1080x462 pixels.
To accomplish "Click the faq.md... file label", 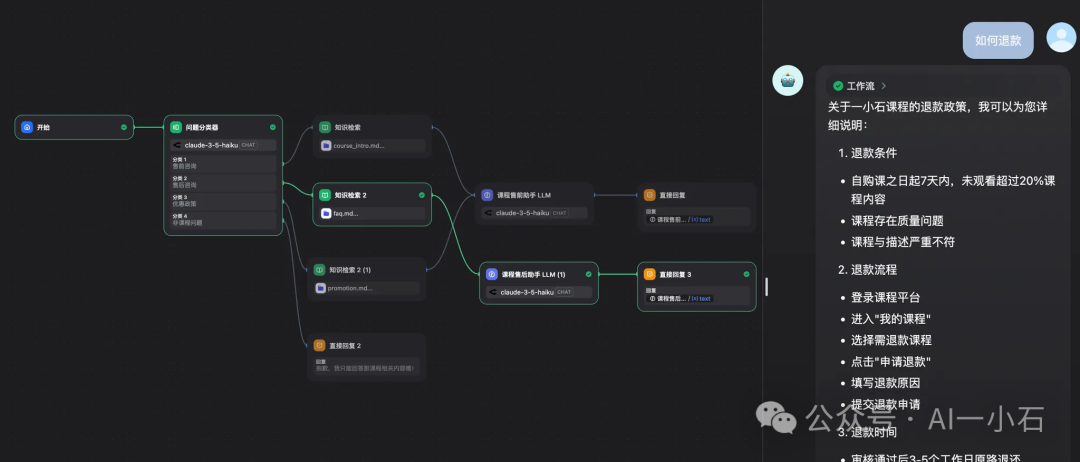I will 346,213.
